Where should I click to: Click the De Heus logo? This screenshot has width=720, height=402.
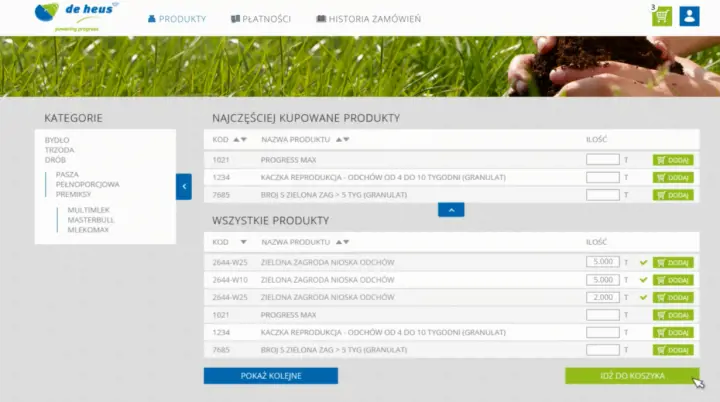tap(75, 16)
